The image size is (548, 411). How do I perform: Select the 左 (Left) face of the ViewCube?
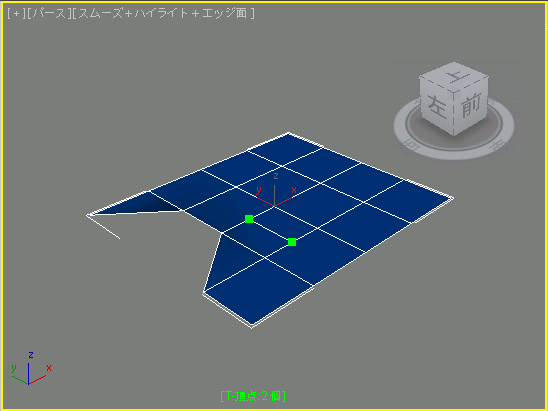[x=437, y=106]
